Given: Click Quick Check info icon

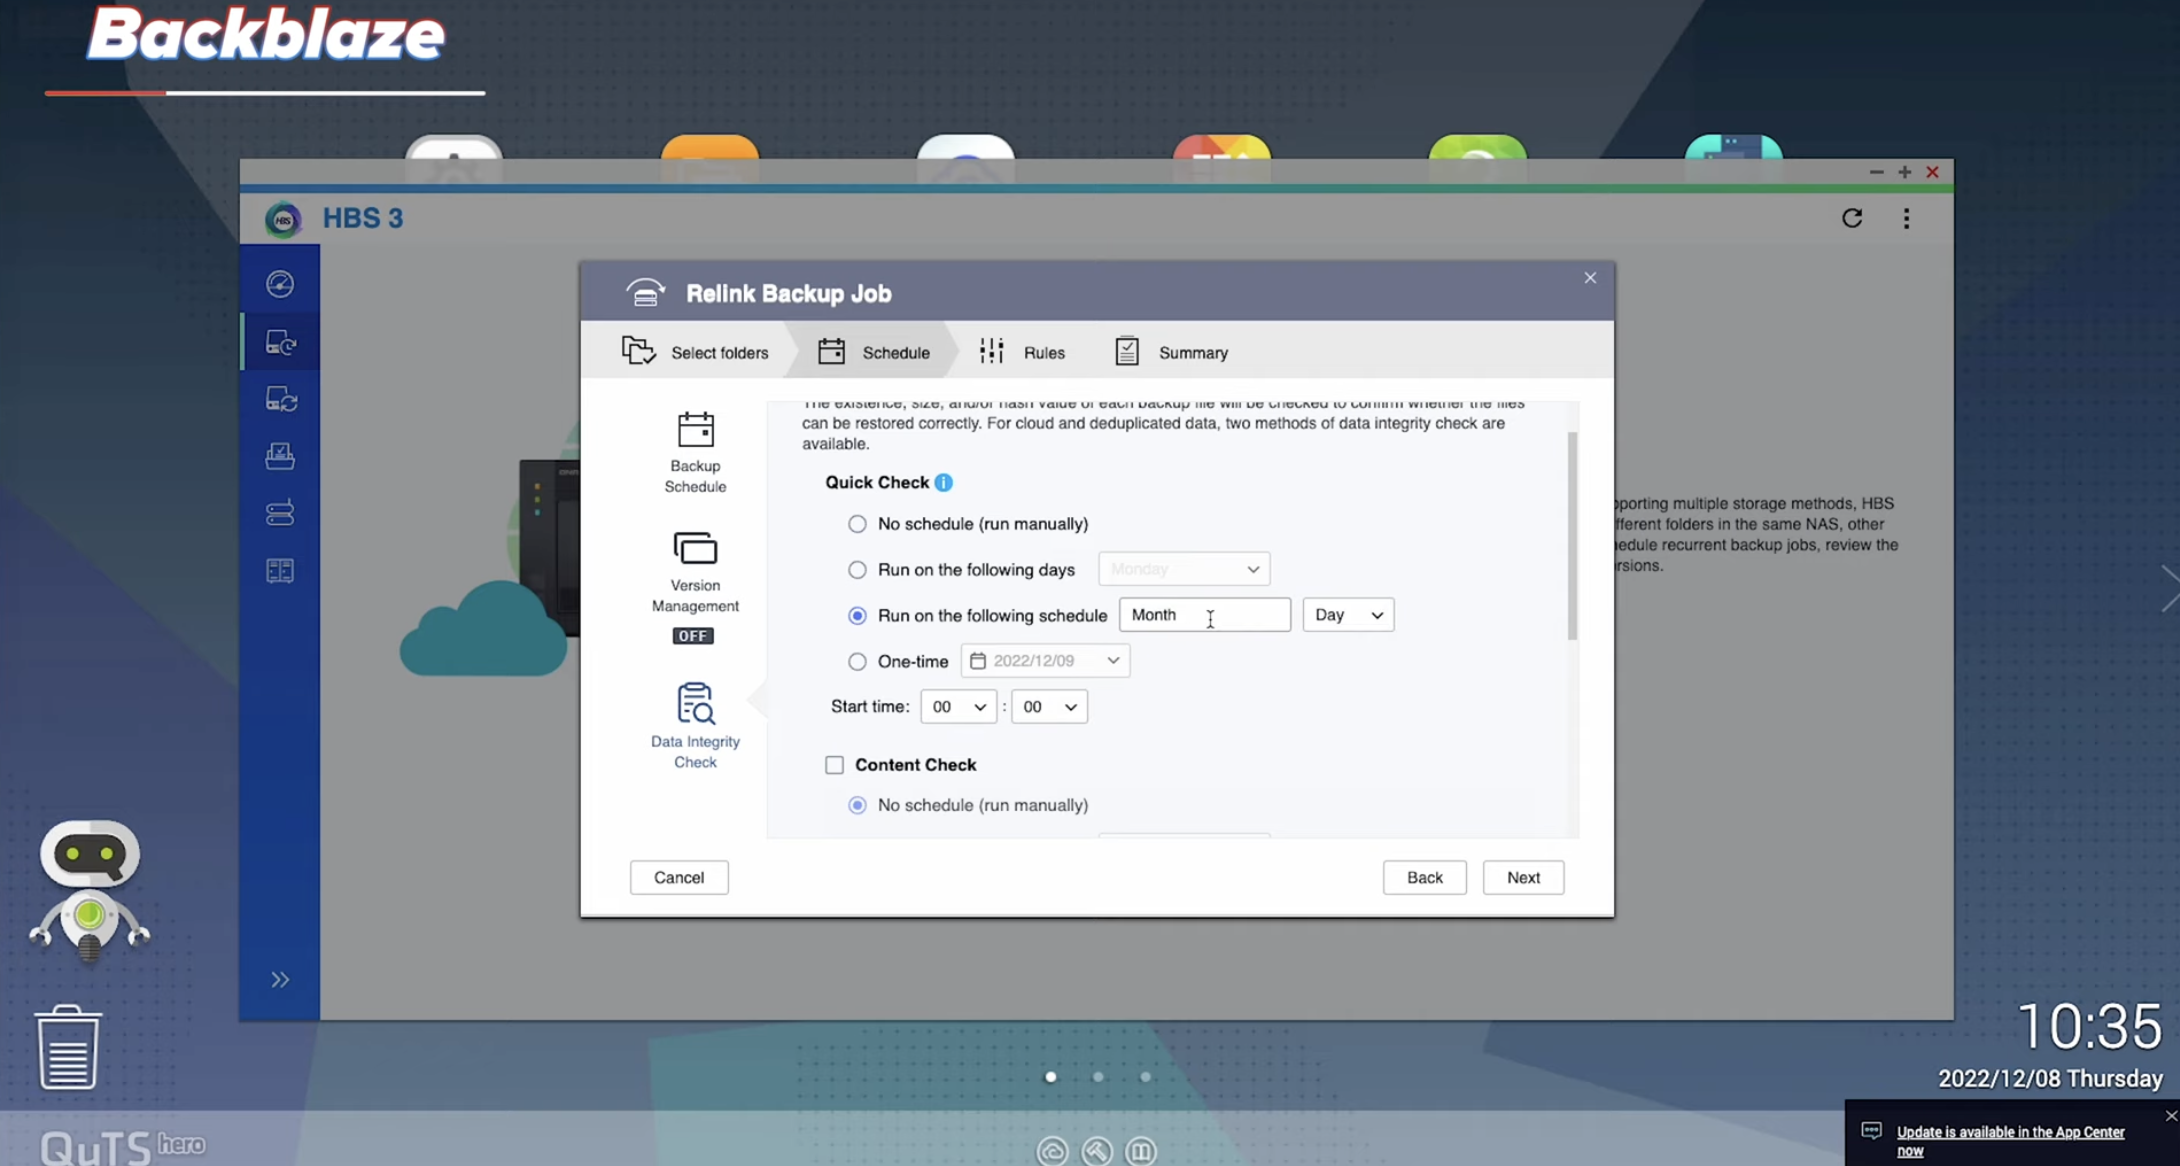Looking at the screenshot, I should [943, 483].
